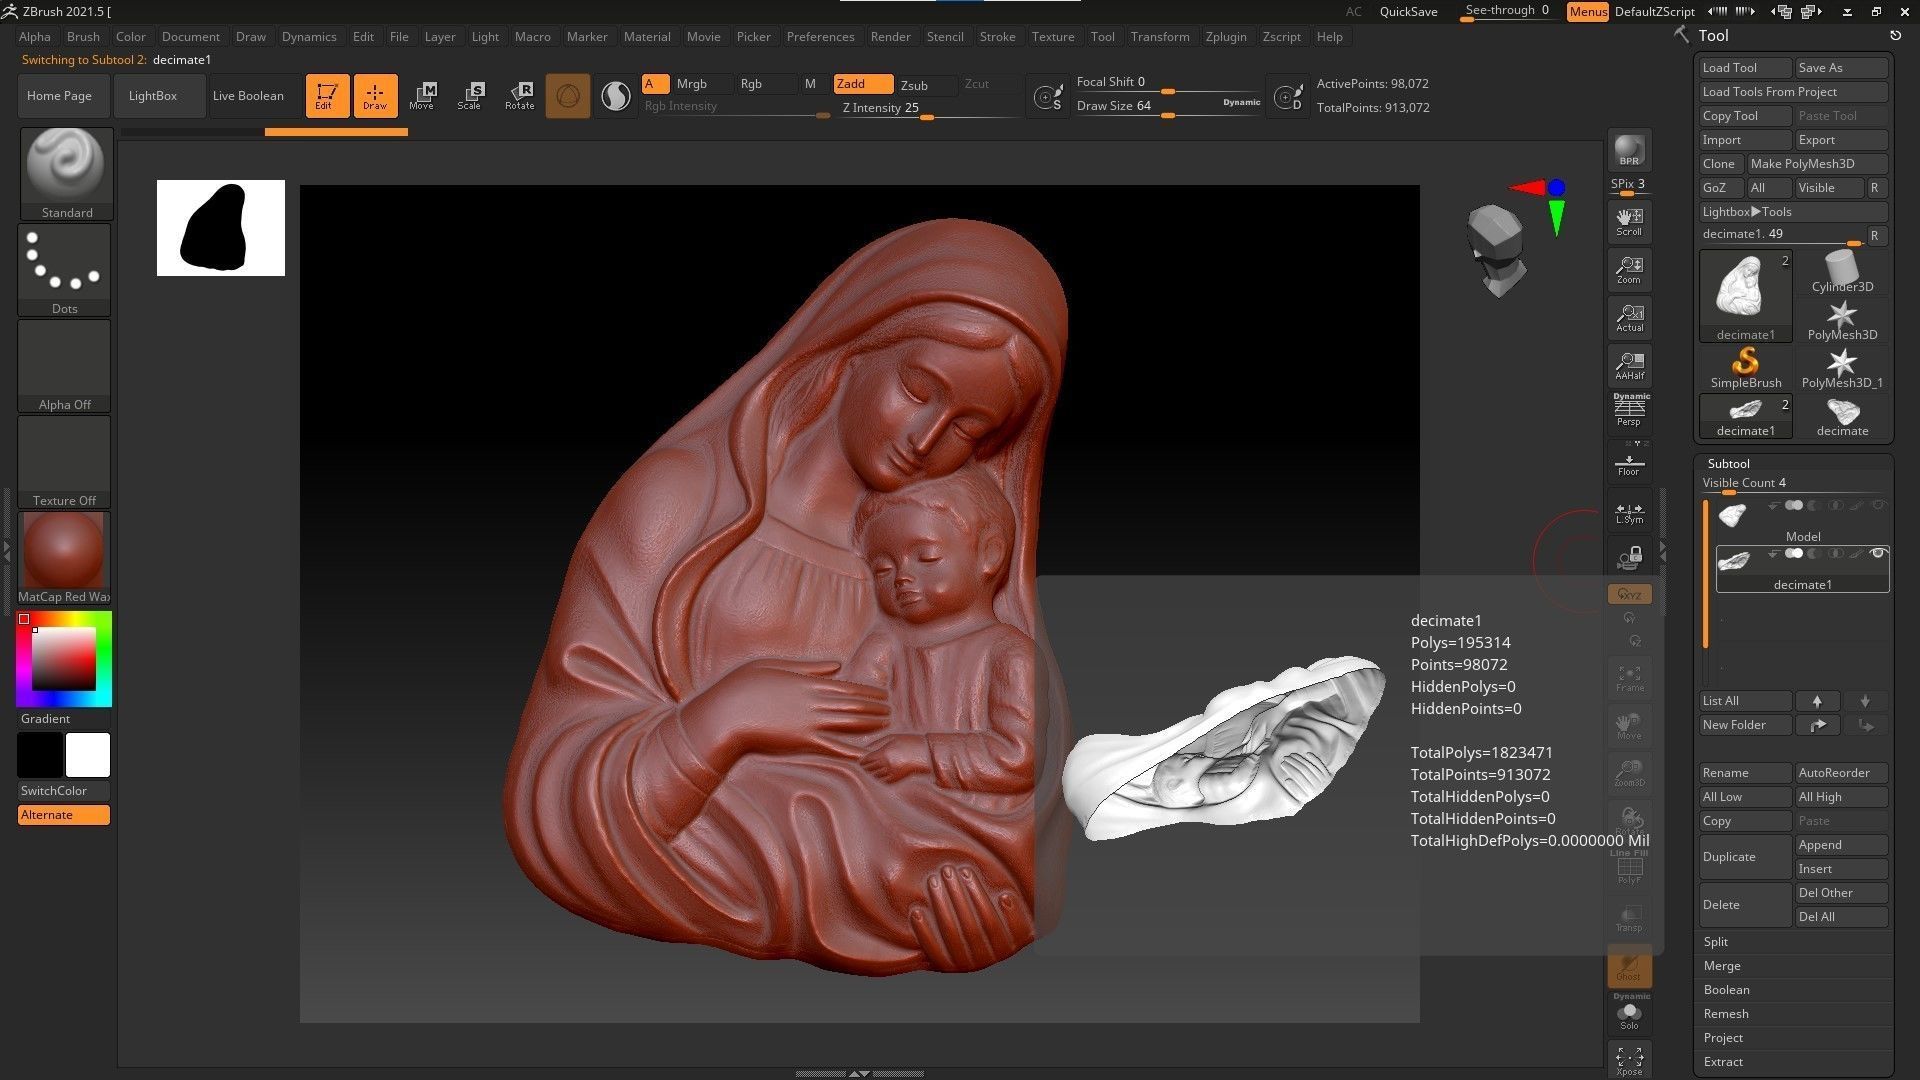Expand the Remesh section
This screenshot has width=1920, height=1080.
pos(1725,1014)
